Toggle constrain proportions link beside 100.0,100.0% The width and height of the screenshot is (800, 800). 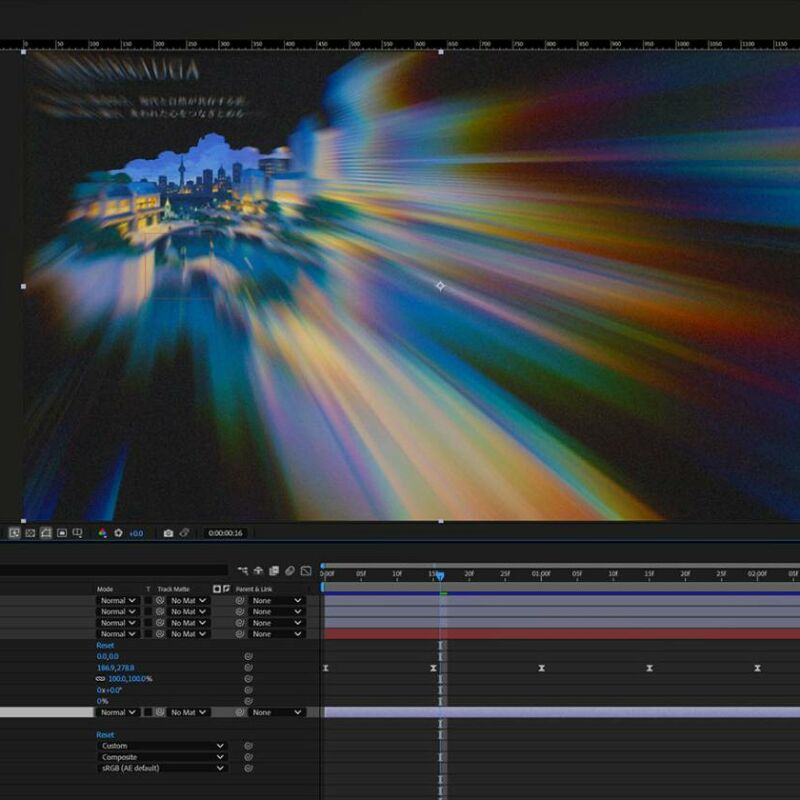pos(100,679)
